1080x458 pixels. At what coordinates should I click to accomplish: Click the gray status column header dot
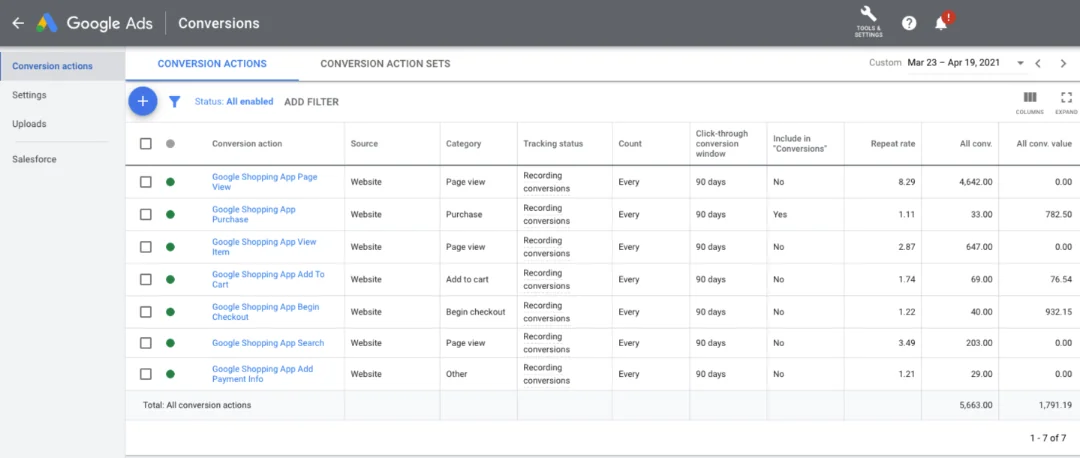[170, 143]
